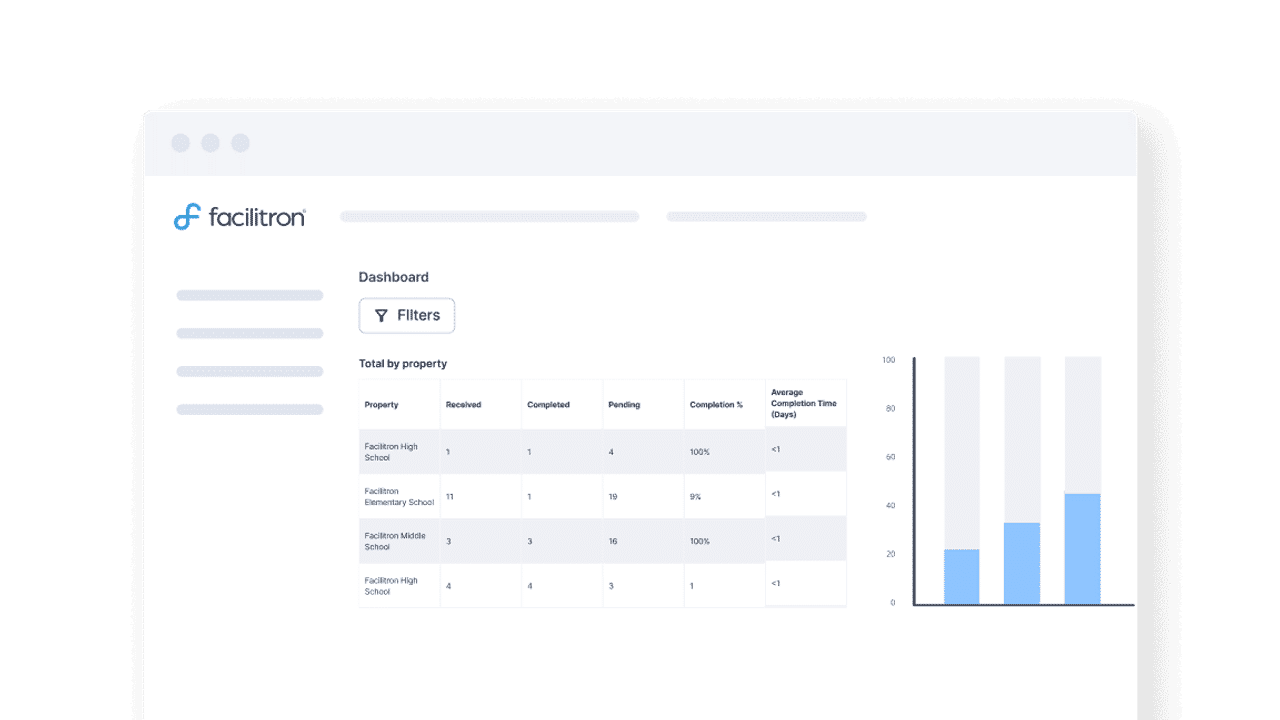
Task: Click the pending value 16 for Middle School
Action: coord(613,541)
